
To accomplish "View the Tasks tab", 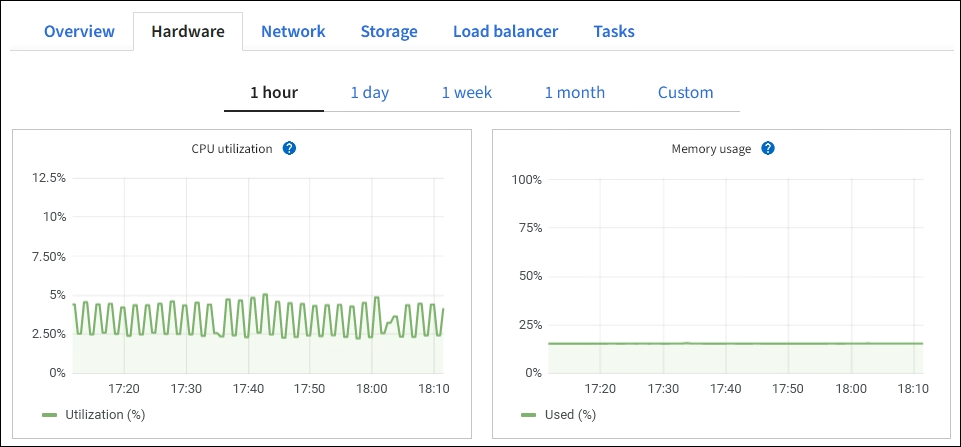I will pos(614,31).
